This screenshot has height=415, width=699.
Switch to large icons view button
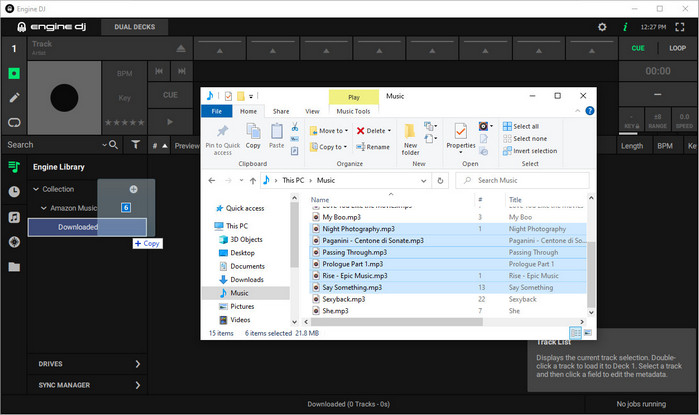(x=588, y=333)
